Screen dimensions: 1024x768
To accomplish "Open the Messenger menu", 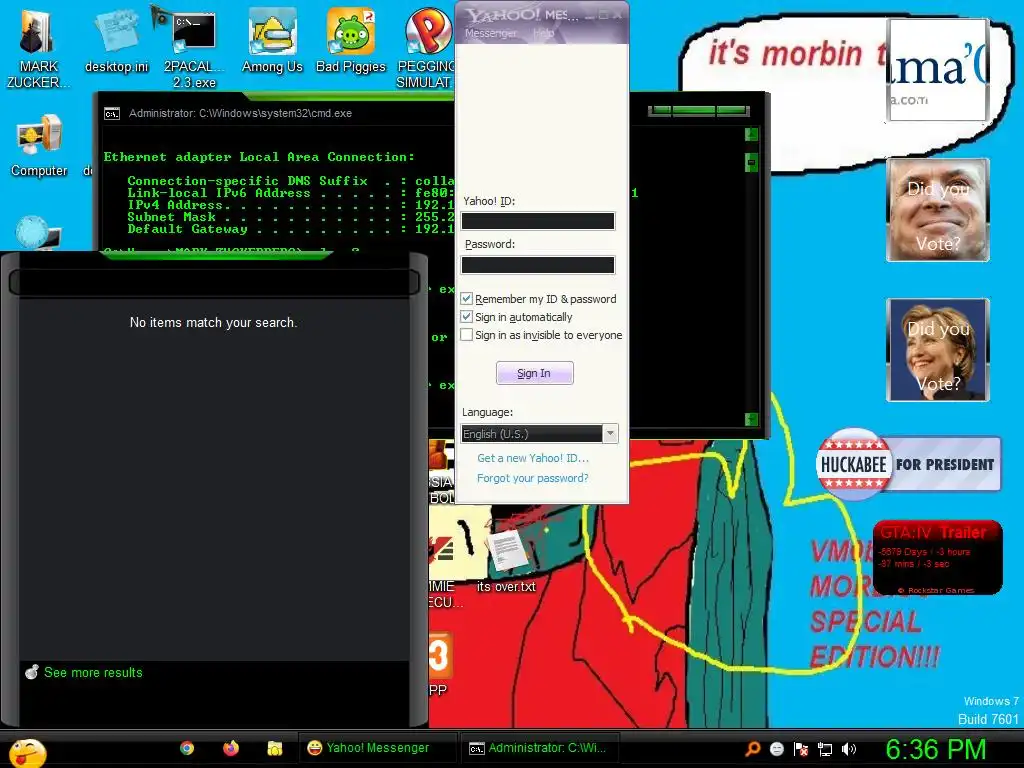I will pos(490,33).
